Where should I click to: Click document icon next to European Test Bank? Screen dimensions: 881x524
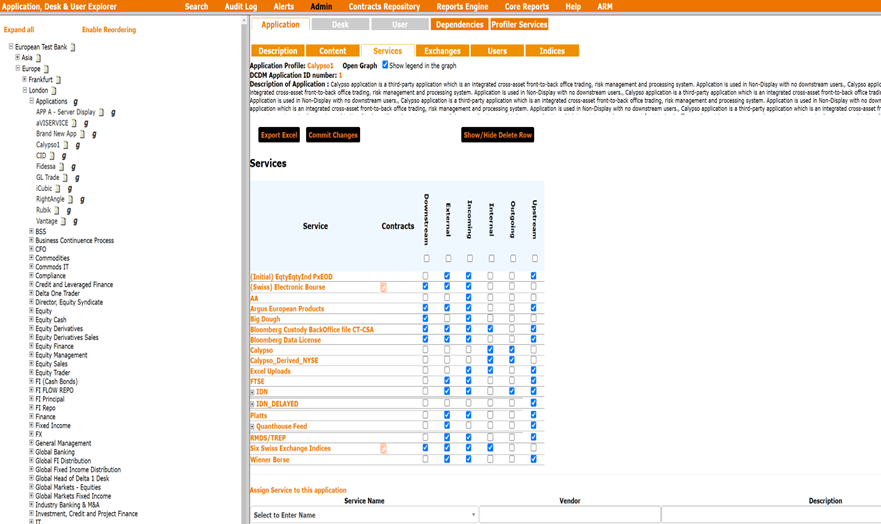[73, 47]
